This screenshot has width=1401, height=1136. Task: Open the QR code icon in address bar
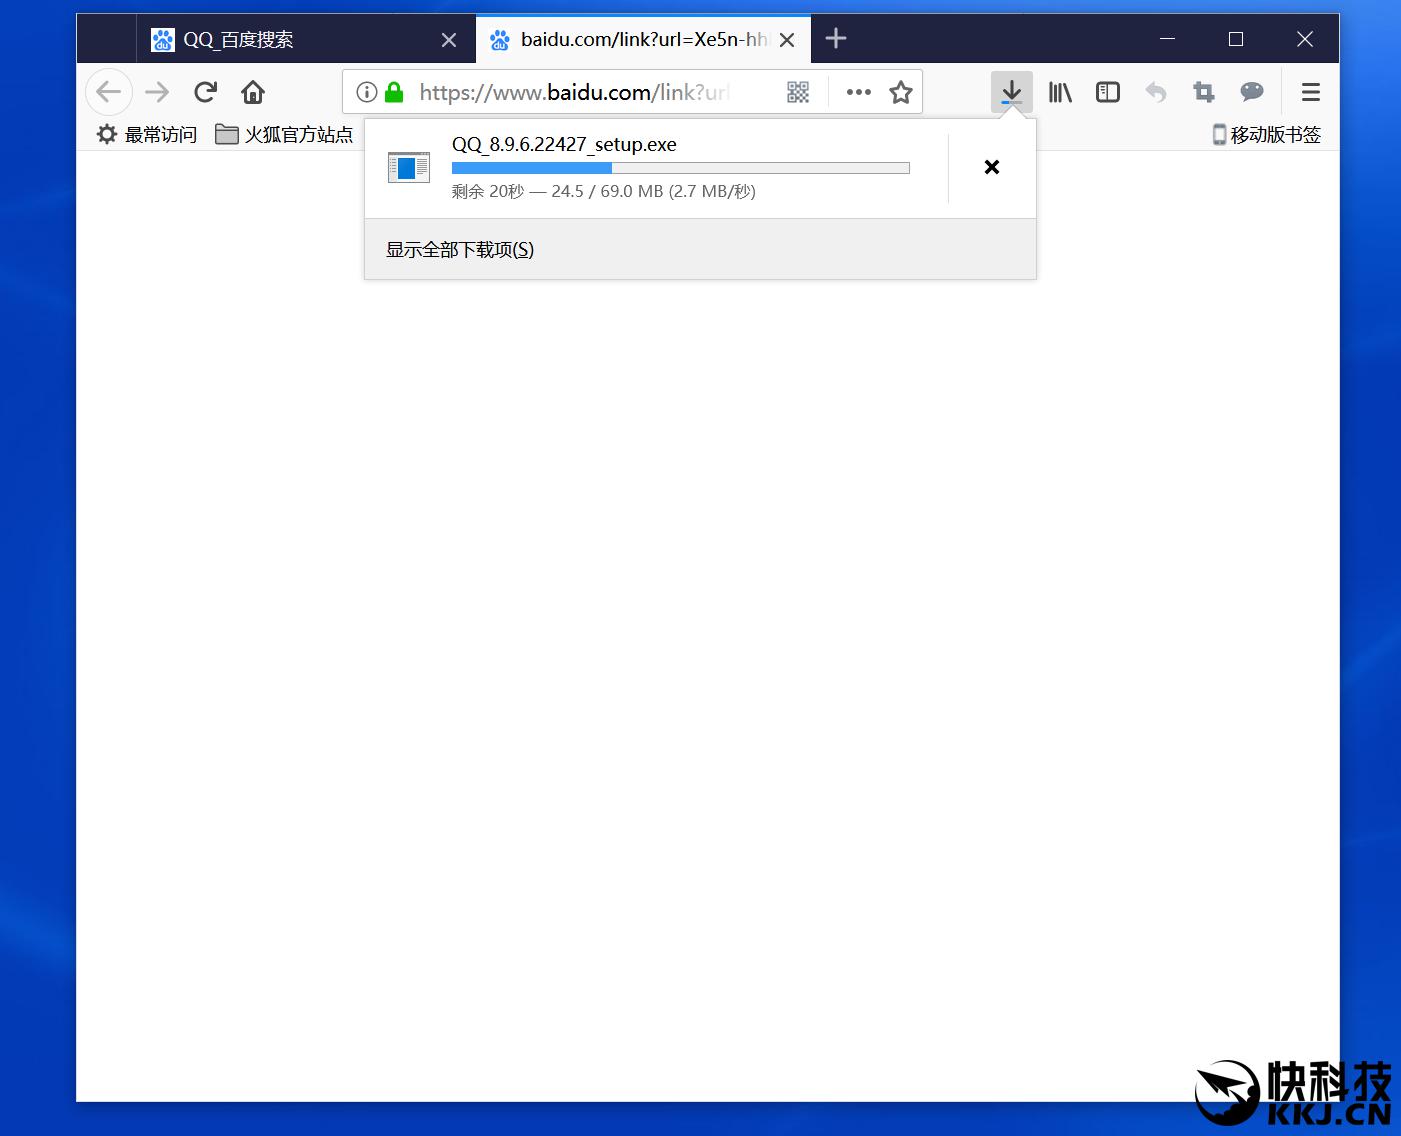pos(798,92)
